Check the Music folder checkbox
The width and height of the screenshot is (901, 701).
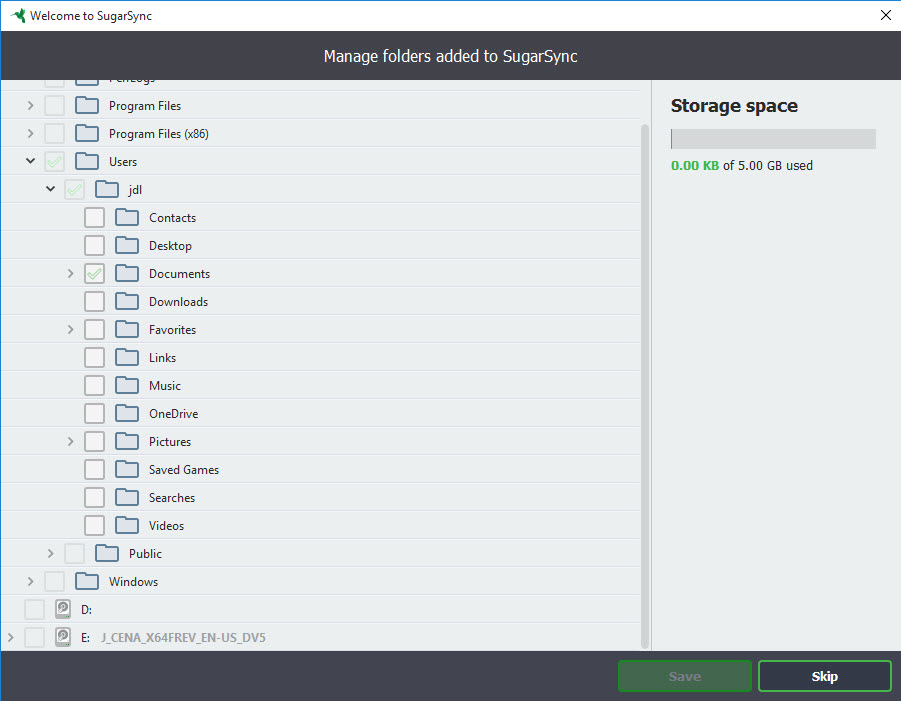[94, 386]
